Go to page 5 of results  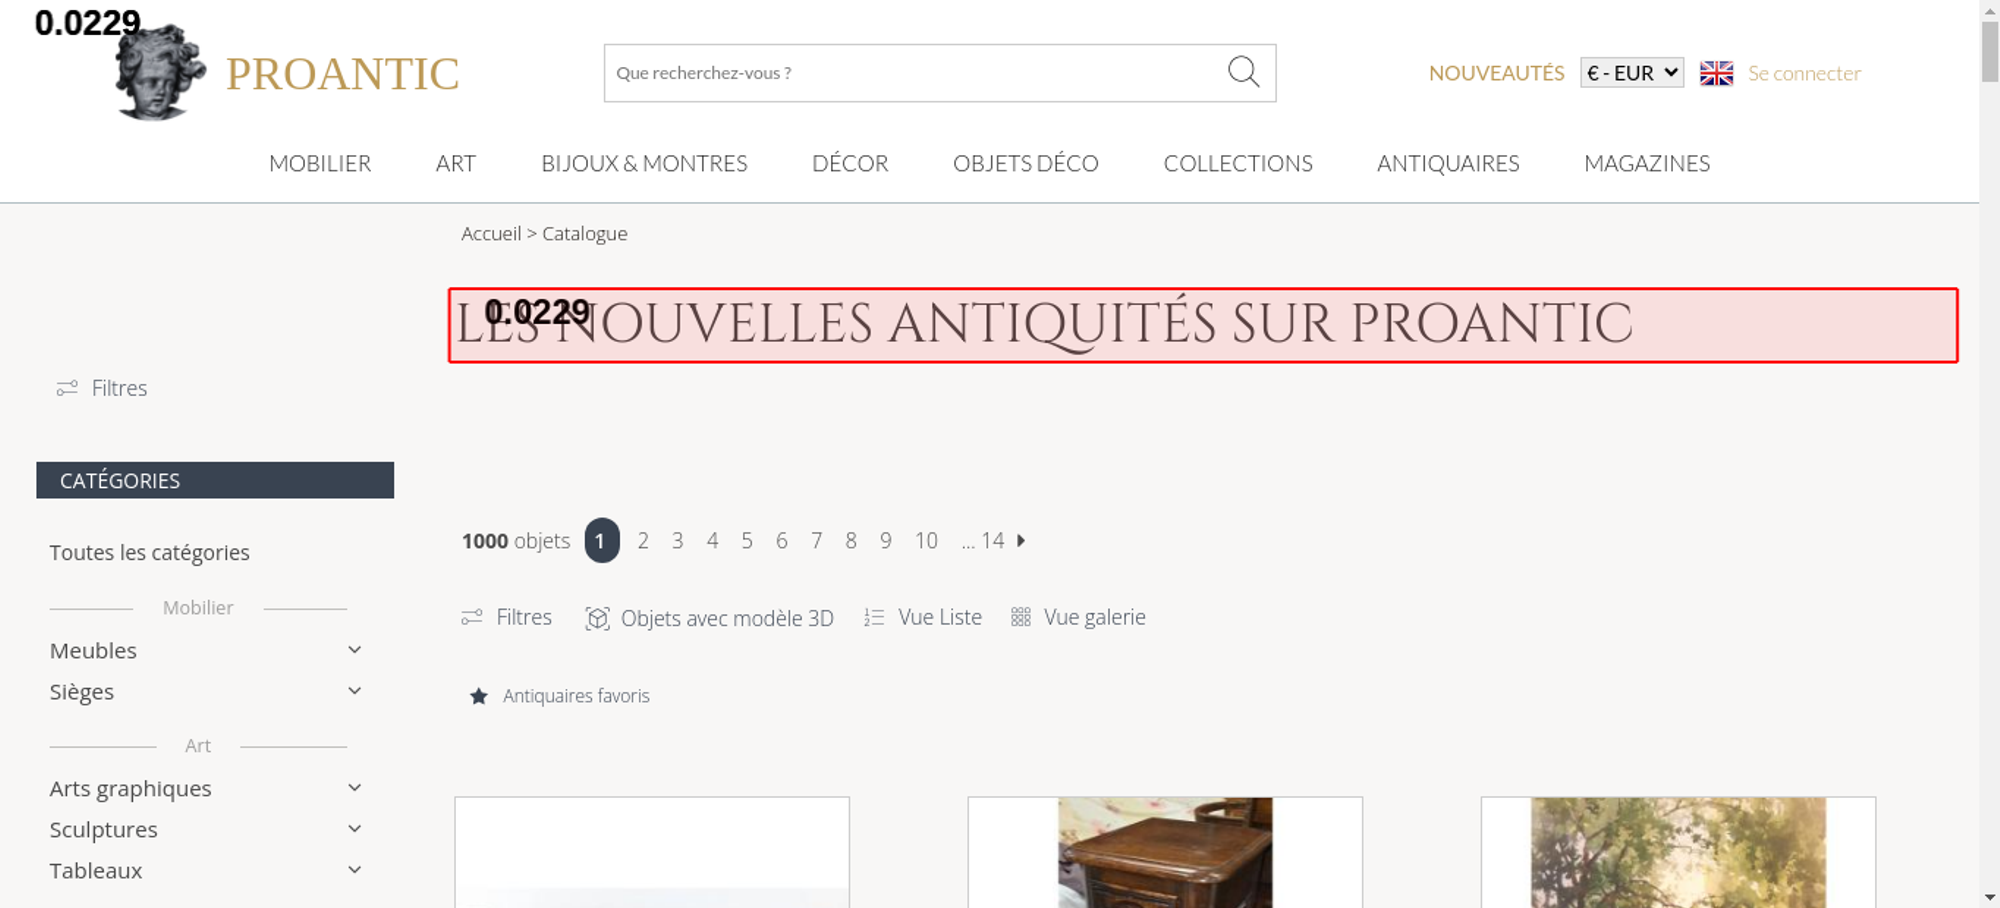coord(746,541)
